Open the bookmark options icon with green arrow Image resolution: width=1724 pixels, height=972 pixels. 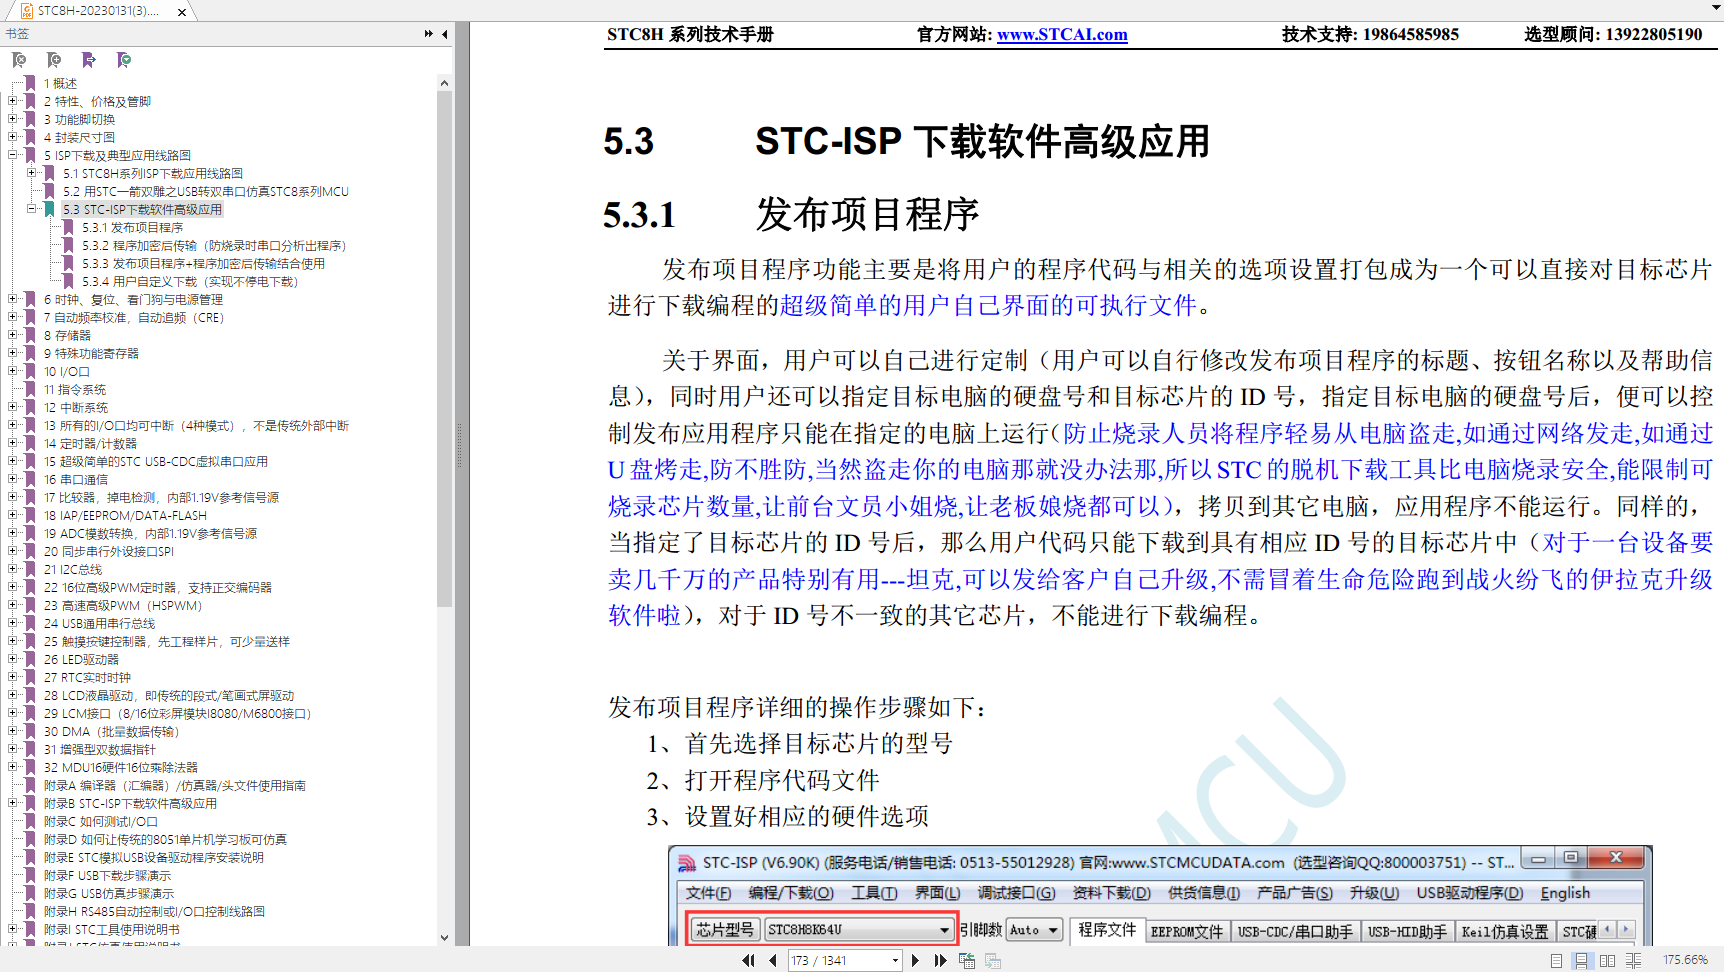(x=124, y=60)
